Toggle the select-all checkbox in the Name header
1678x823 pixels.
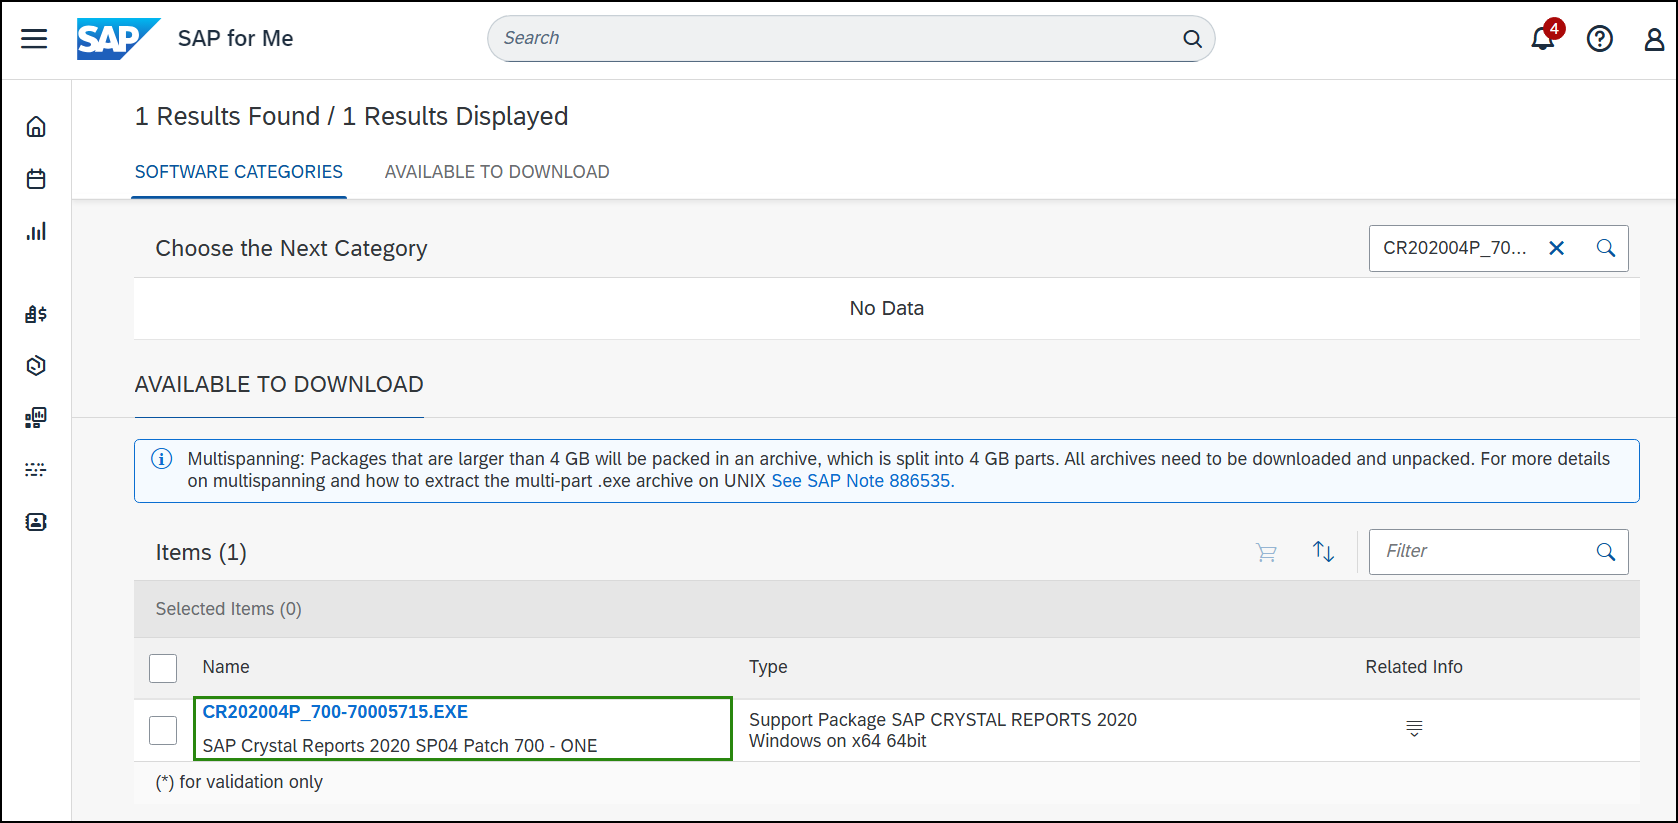[x=163, y=668]
